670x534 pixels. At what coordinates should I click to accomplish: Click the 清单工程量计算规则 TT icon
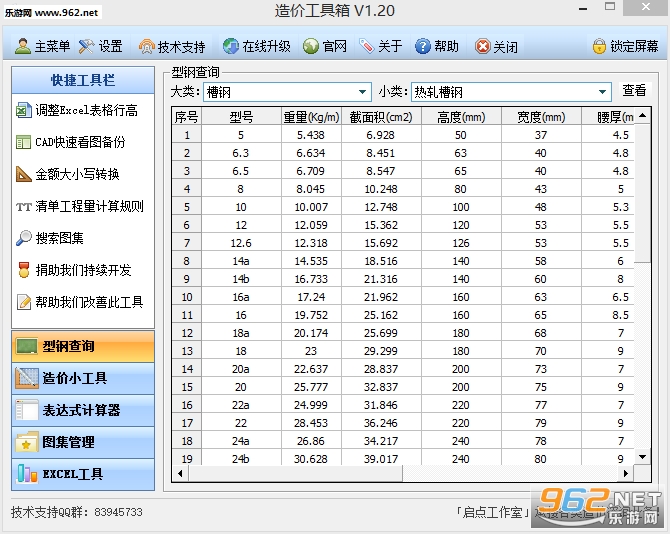pyautogui.click(x=24, y=207)
